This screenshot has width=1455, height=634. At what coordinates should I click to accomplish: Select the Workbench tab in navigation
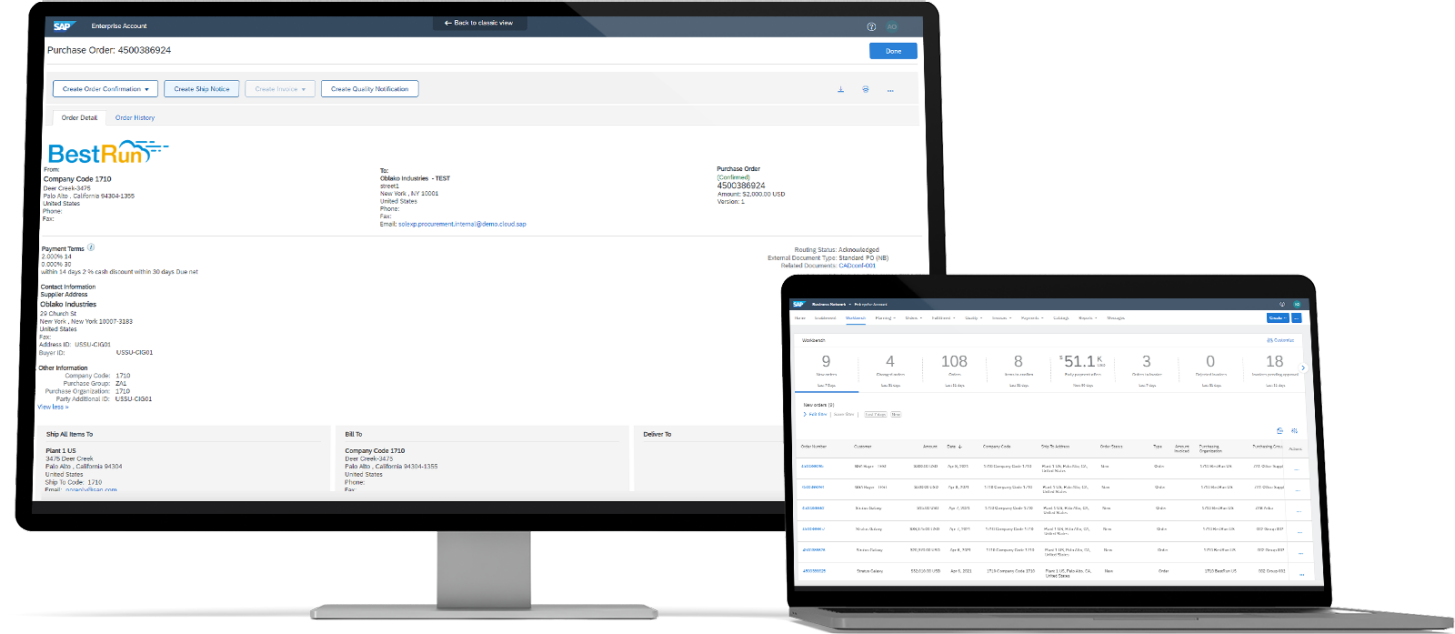855,318
